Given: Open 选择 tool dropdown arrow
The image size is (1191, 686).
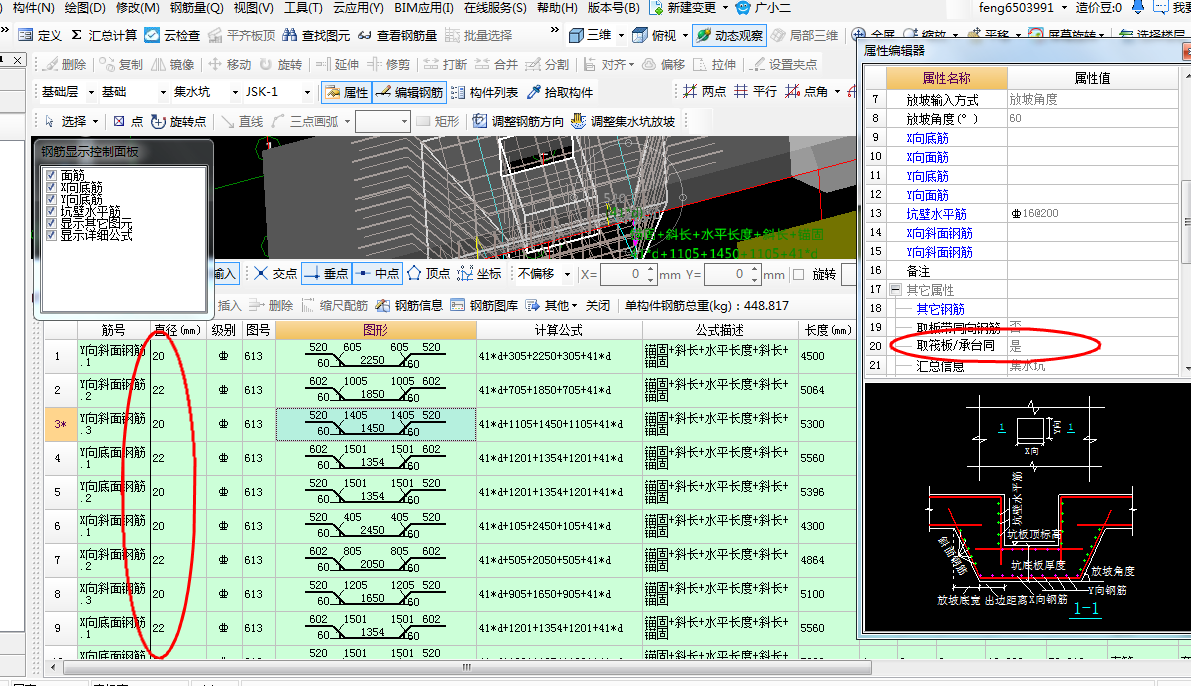Looking at the screenshot, I should point(96,122).
